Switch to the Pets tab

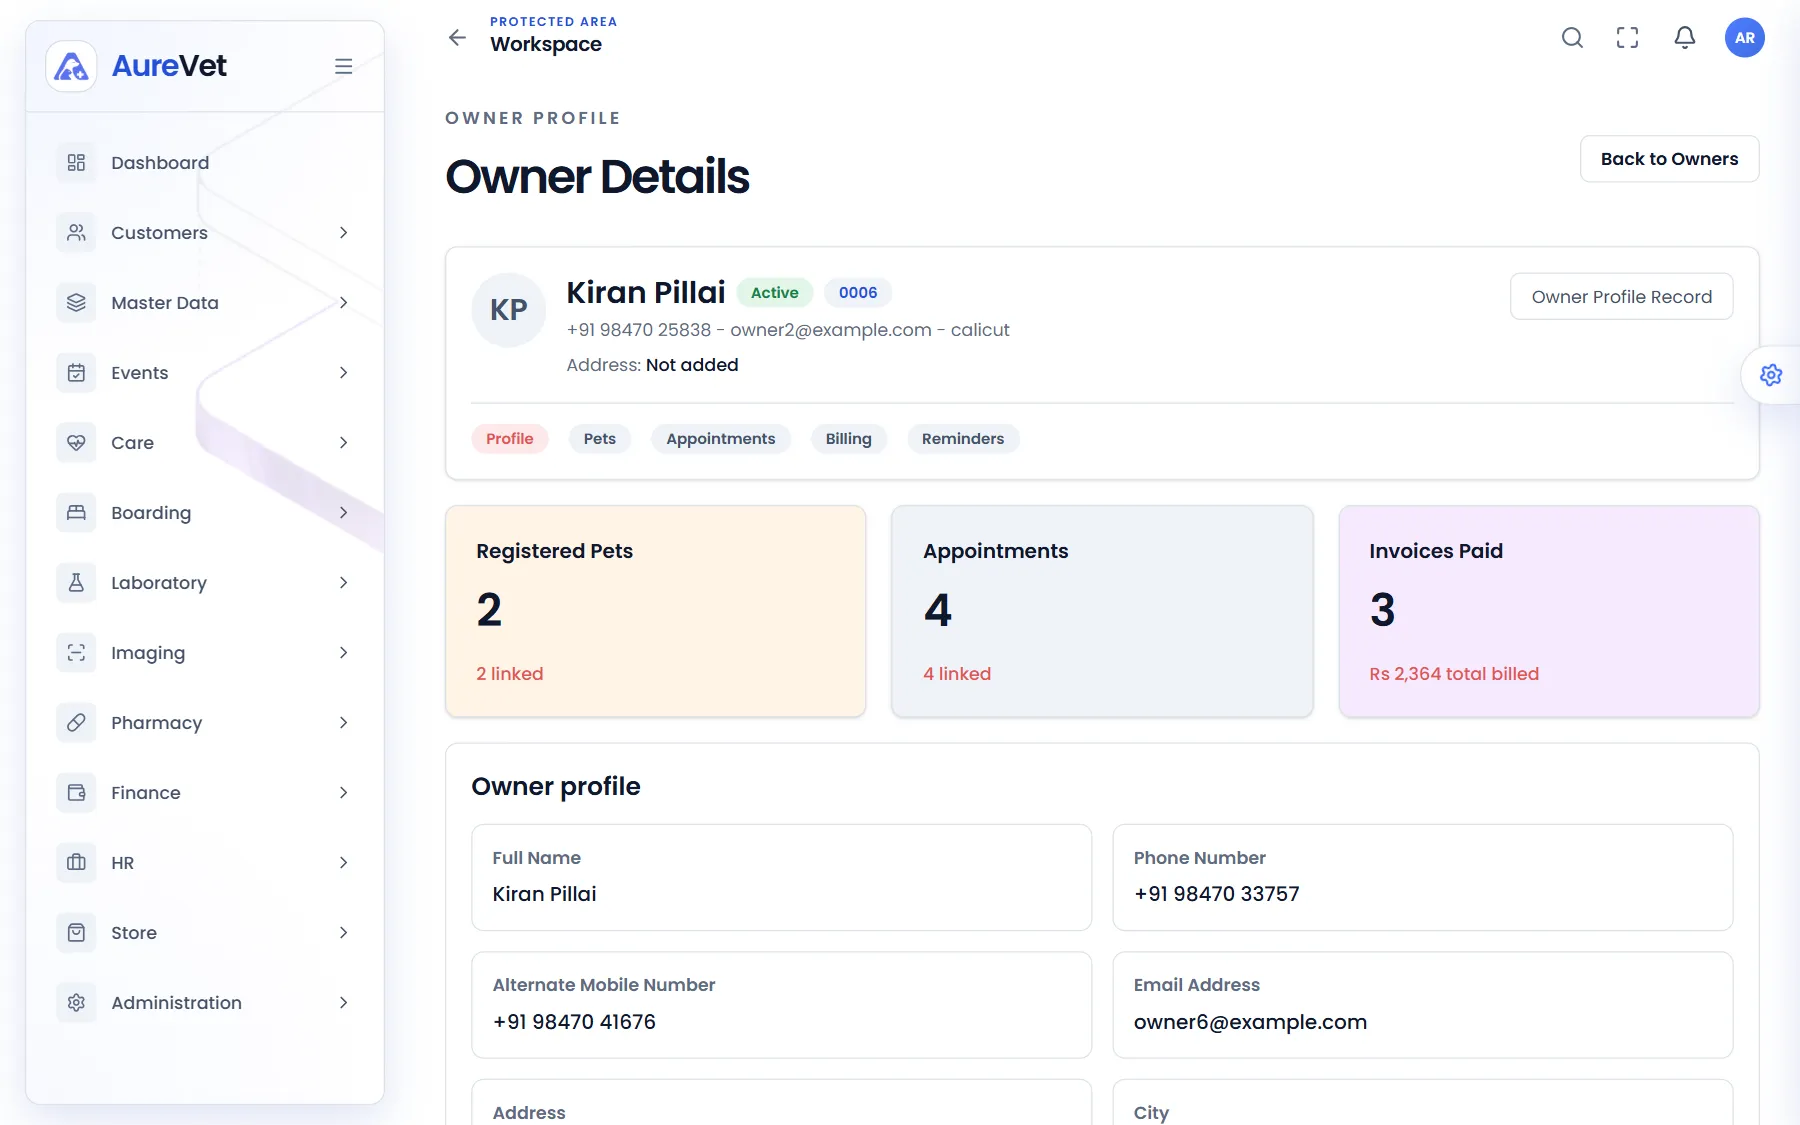pos(600,438)
